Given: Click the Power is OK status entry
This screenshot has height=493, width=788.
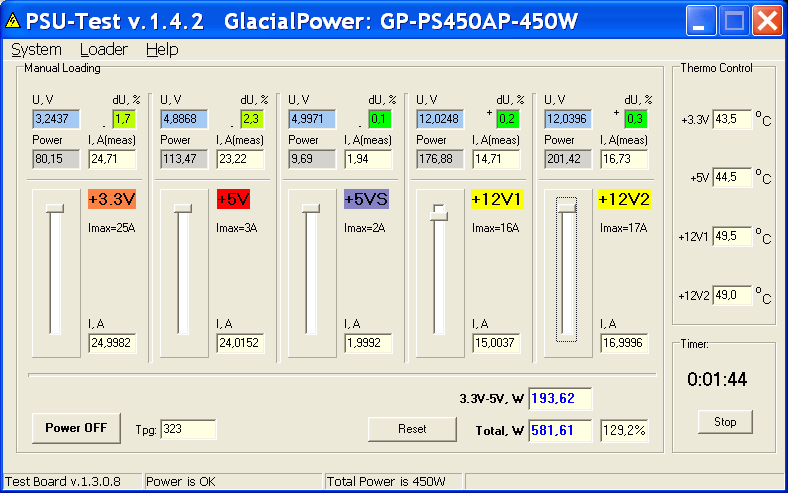Looking at the screenshot, I should 233,481.
